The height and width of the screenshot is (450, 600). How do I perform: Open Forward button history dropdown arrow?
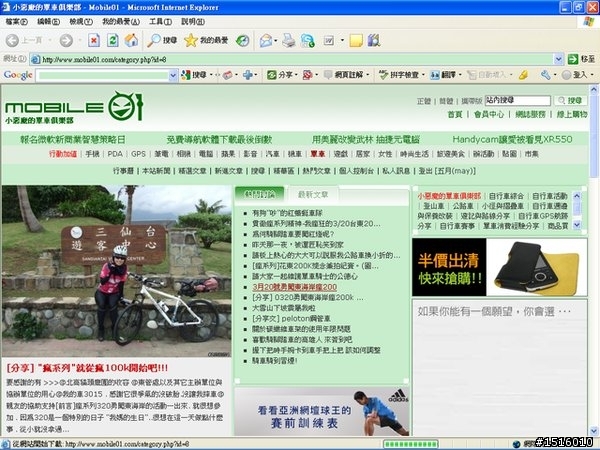80,40
